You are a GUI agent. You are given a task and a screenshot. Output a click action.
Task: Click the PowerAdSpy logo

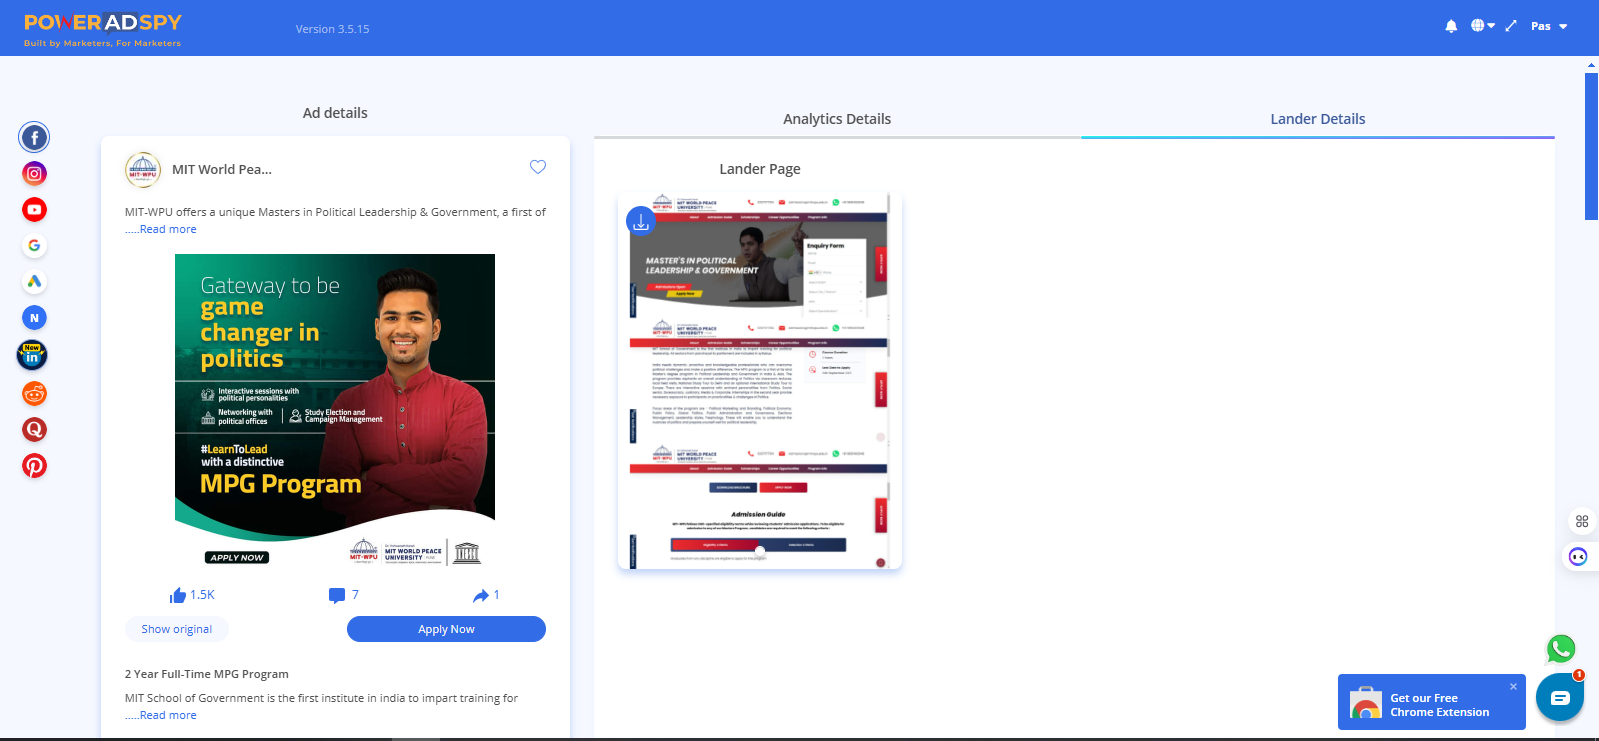pyautogui.click(x=103, y=28)
